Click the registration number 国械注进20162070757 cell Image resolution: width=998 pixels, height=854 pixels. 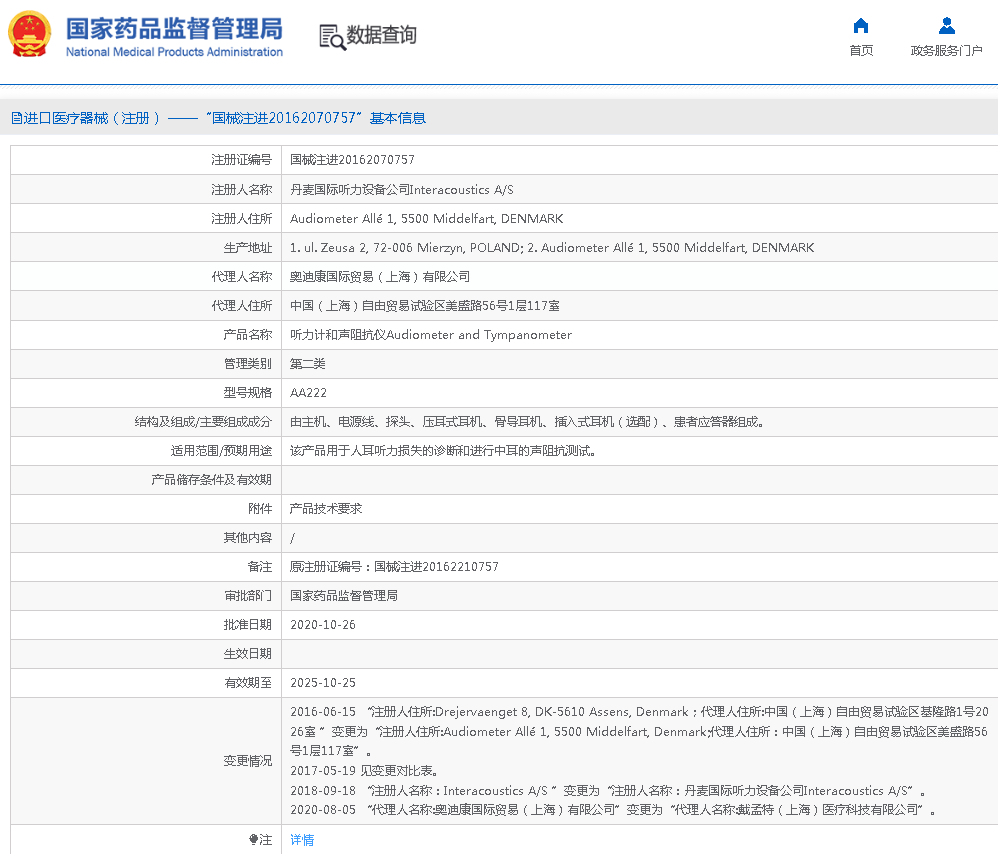click(352, 160)
